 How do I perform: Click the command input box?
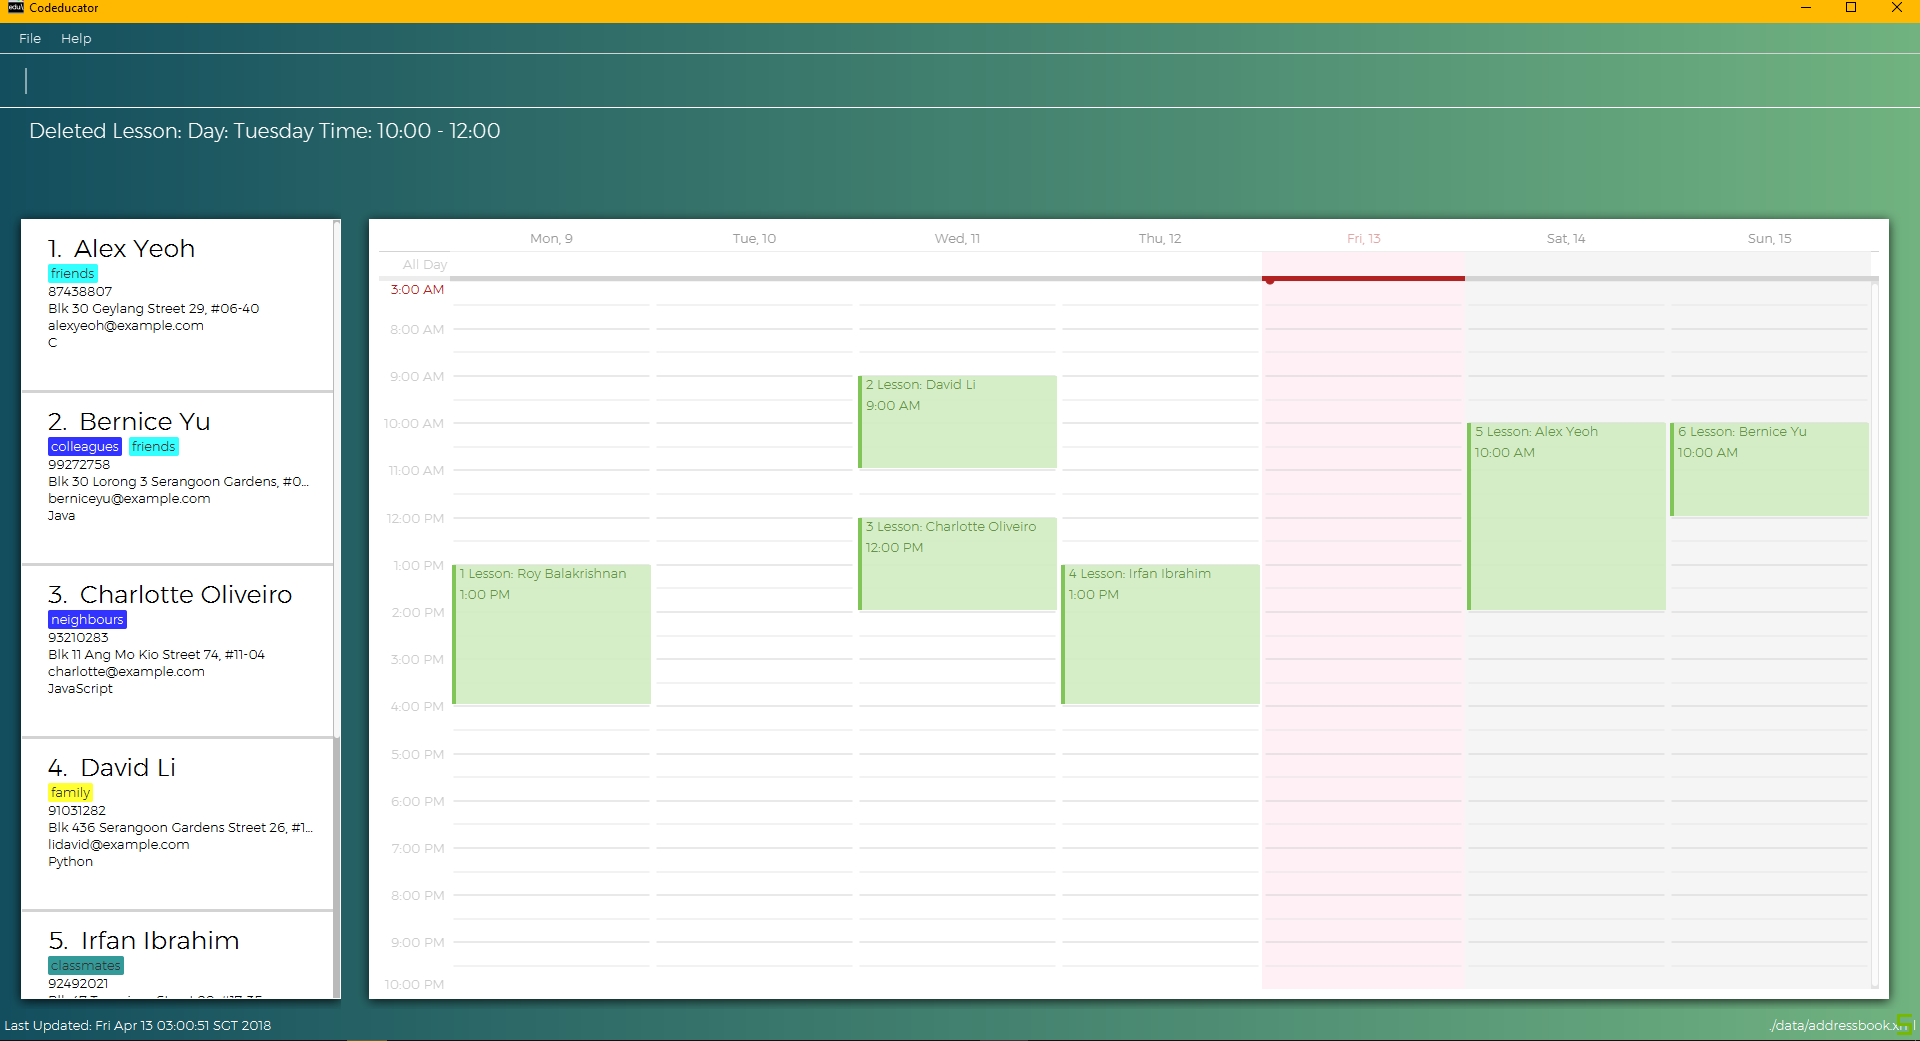(x=960, y=81)
